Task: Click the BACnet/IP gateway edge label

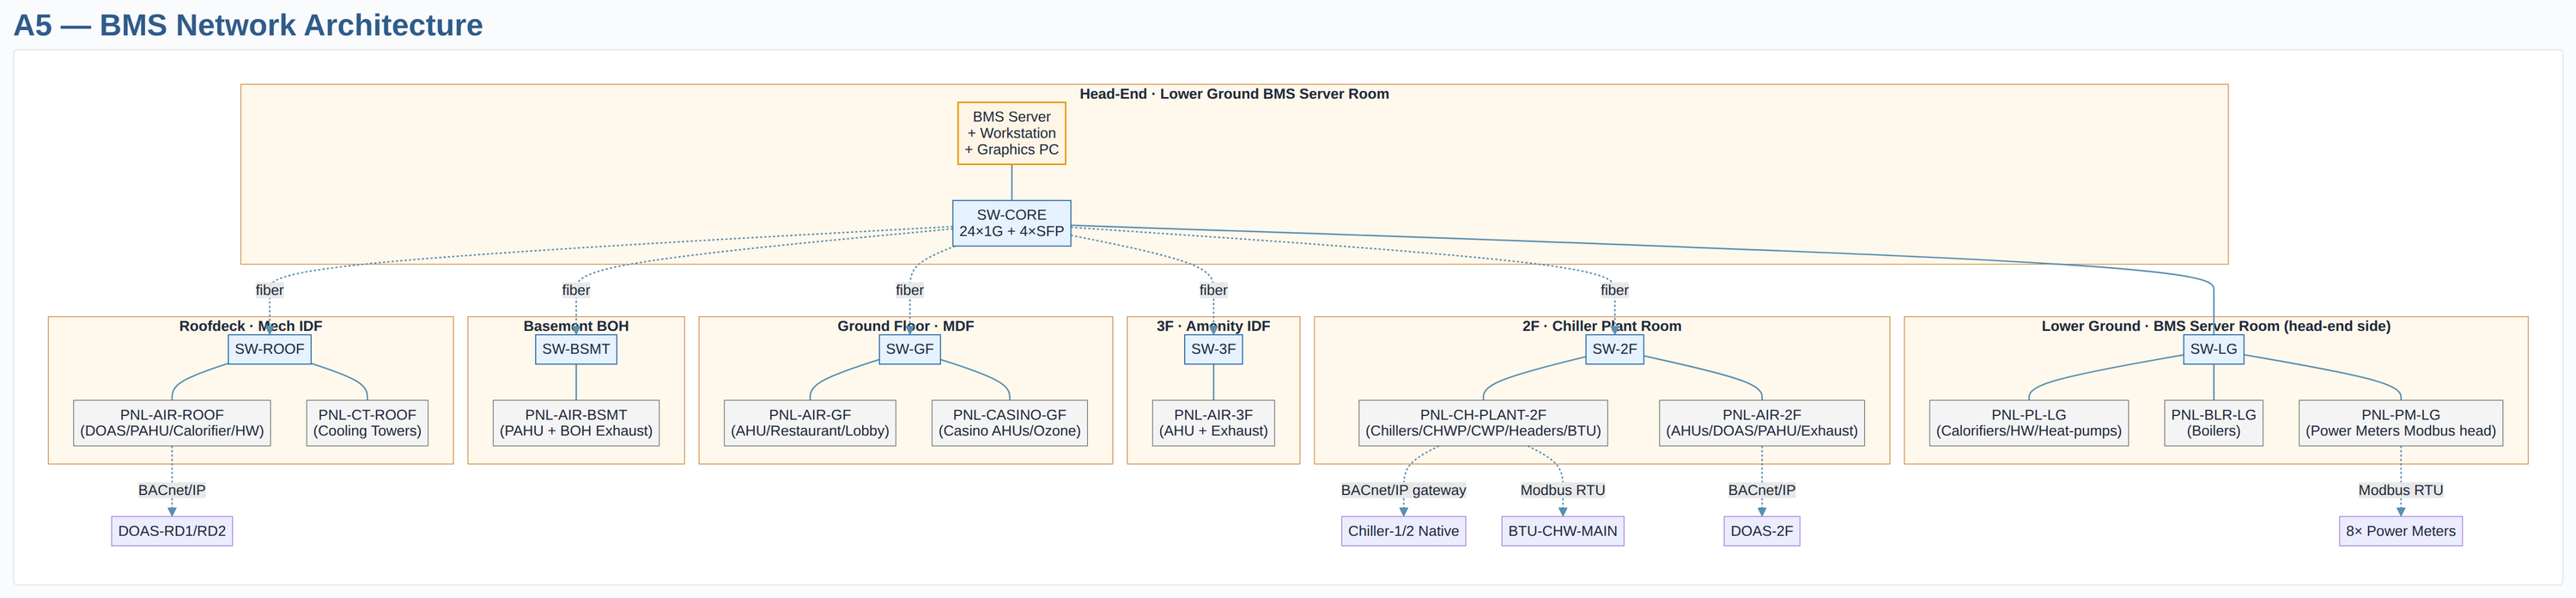Action: 1403,490
